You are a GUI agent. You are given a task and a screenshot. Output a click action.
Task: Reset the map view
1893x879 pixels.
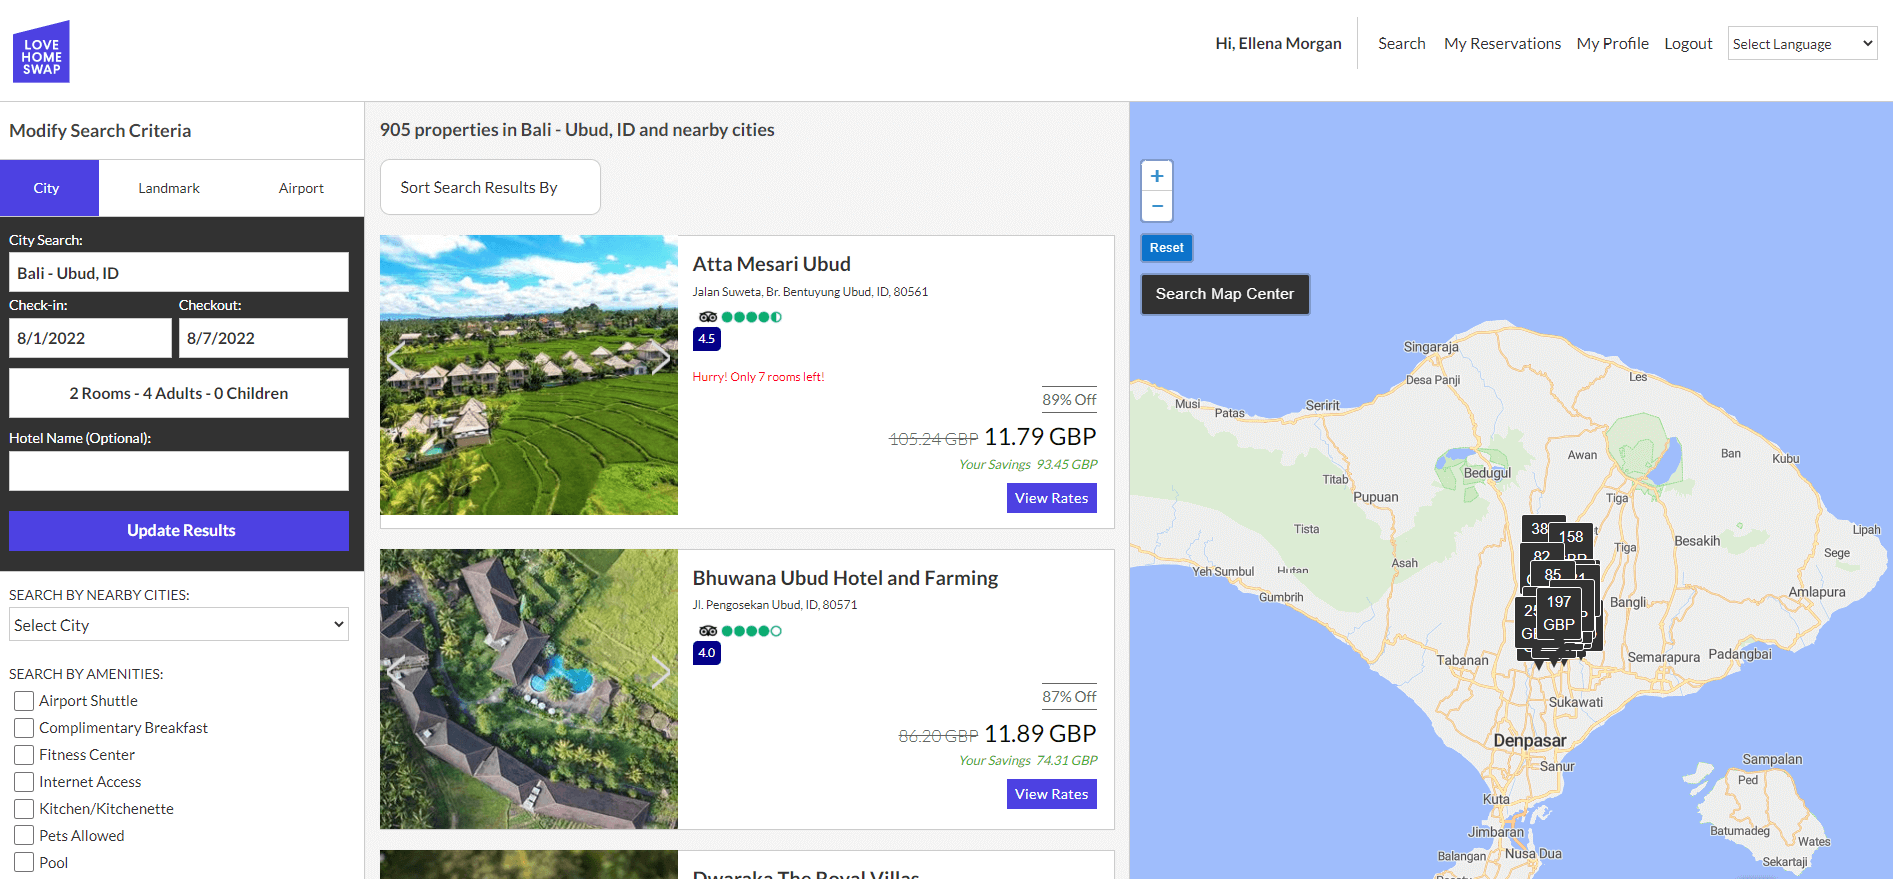1166,247
